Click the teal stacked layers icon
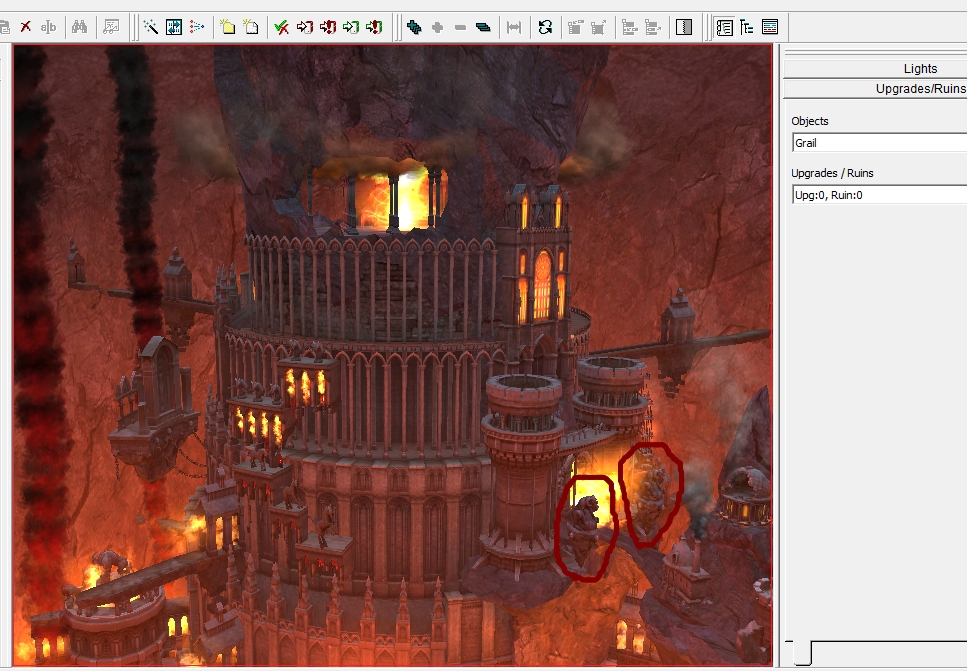The height and width of the screenshot is (671, 967). [484, 27]
